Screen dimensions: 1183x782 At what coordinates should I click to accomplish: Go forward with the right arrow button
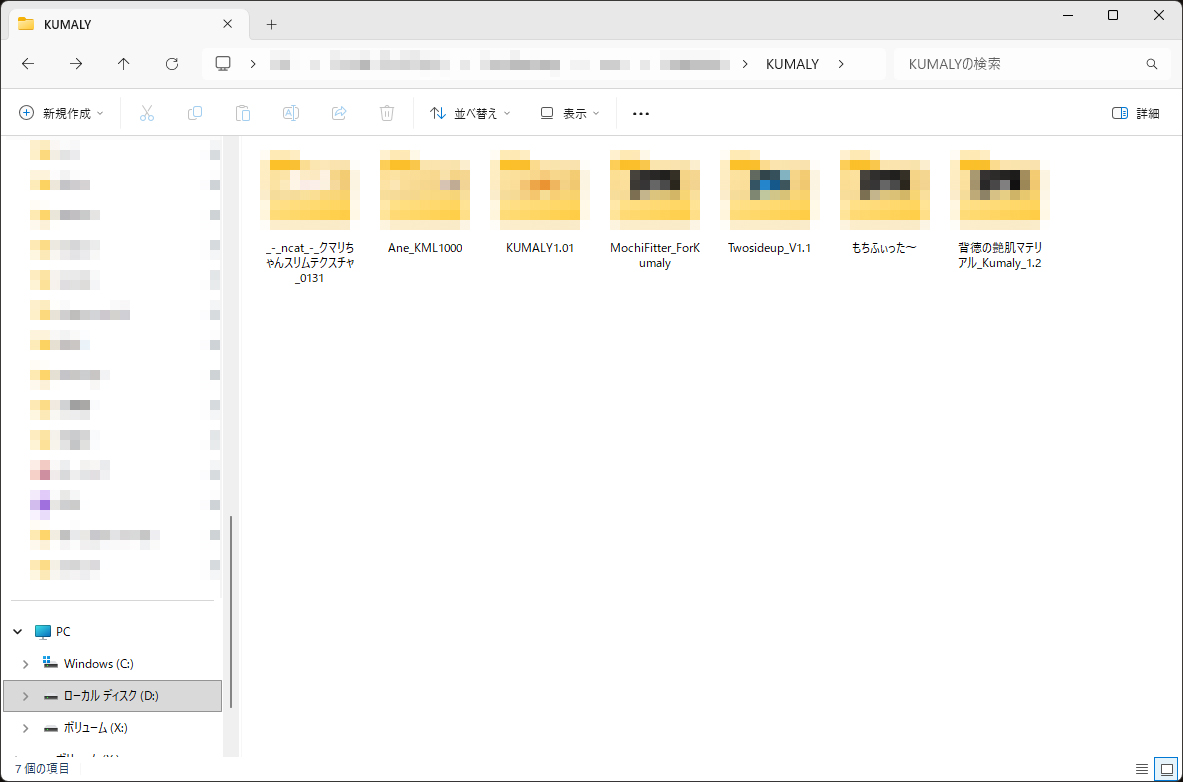(76, 64)
